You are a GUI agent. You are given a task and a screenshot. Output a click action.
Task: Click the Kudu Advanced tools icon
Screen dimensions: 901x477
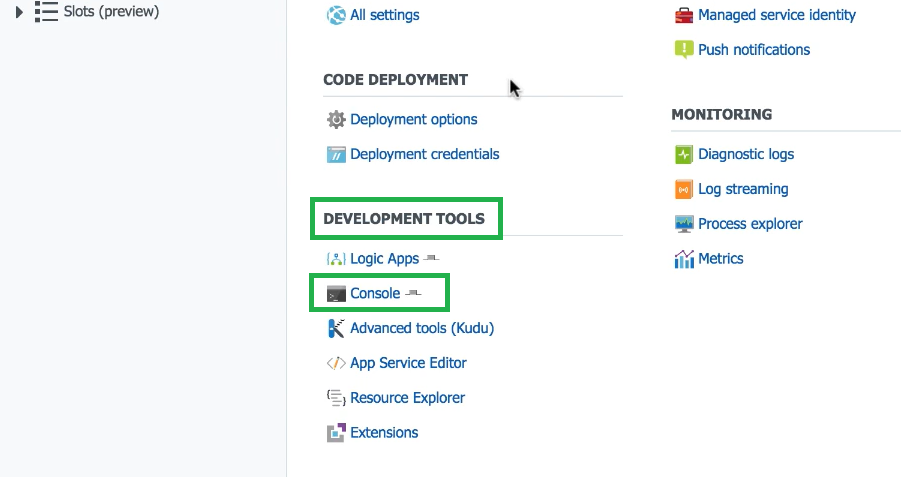(x=336, y=328)
